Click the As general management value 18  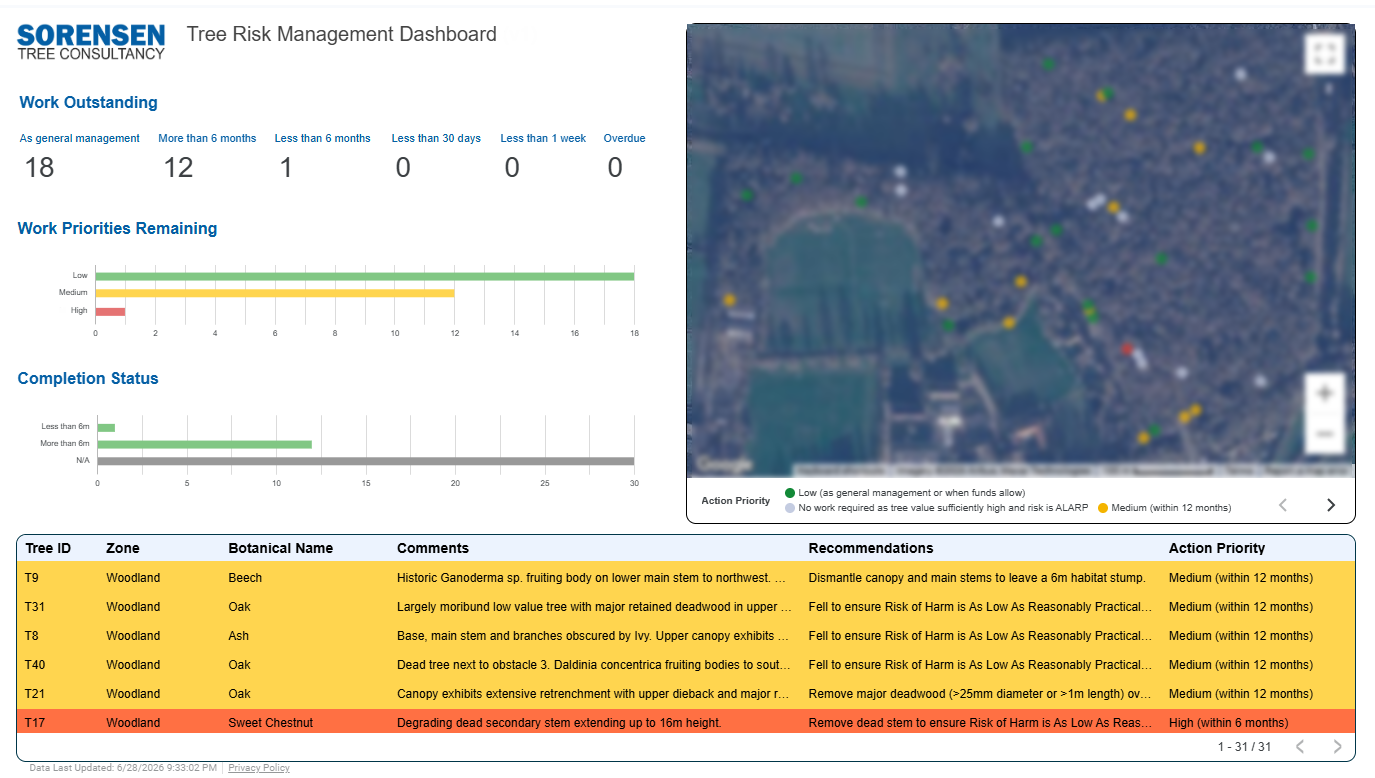(39, 167)
